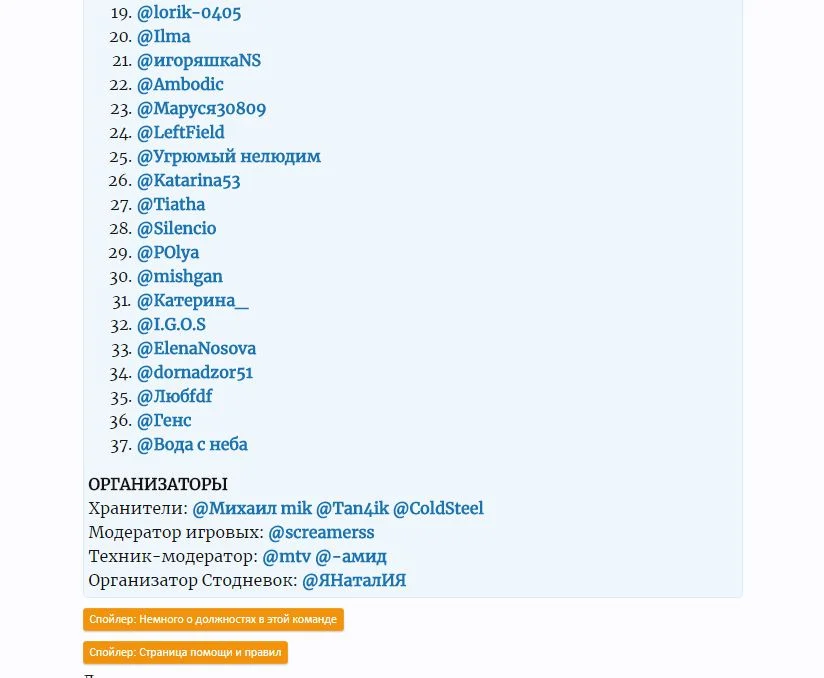Expand spoiler about team positions
Image resolution: width=824 pixels, height=678 pixels.
coord(213,620)
